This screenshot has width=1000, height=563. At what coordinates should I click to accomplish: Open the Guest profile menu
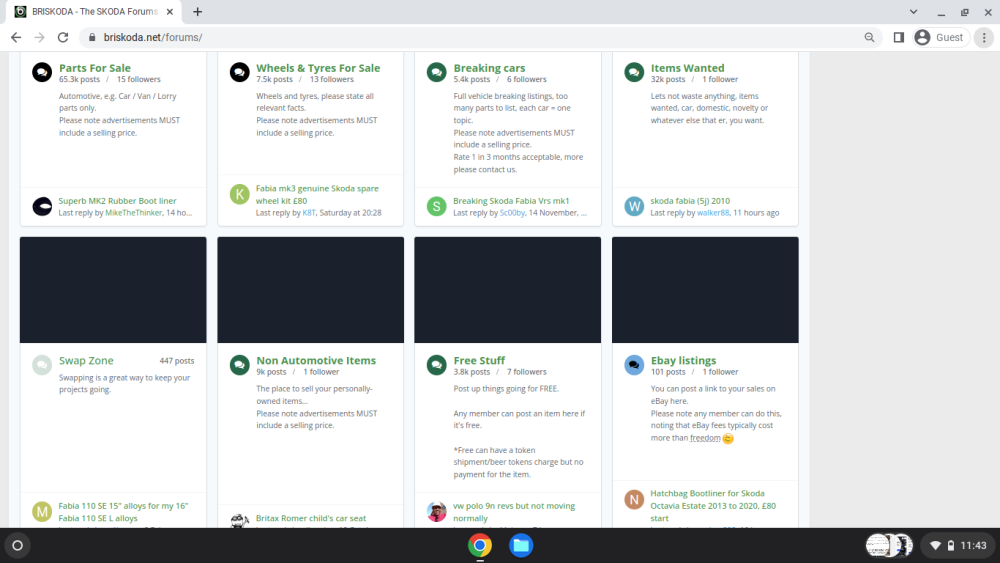941,38
